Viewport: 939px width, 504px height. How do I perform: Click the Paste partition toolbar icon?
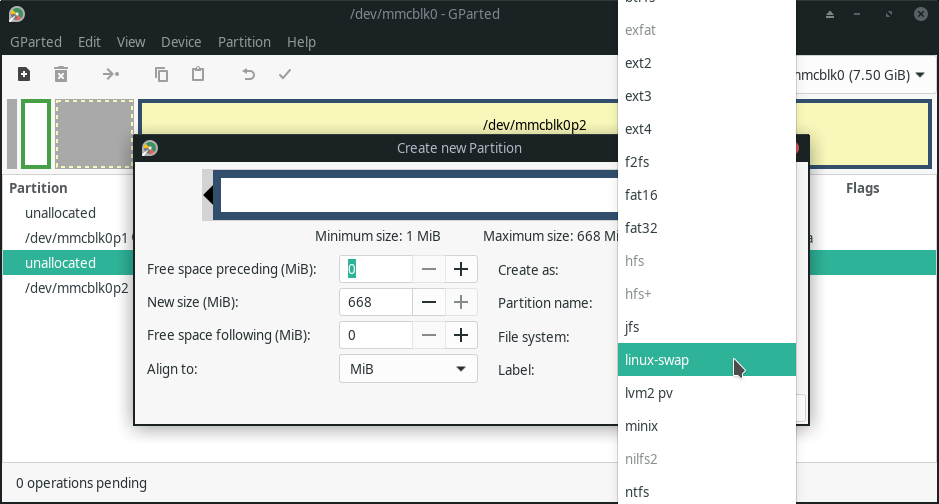point(198,74)
